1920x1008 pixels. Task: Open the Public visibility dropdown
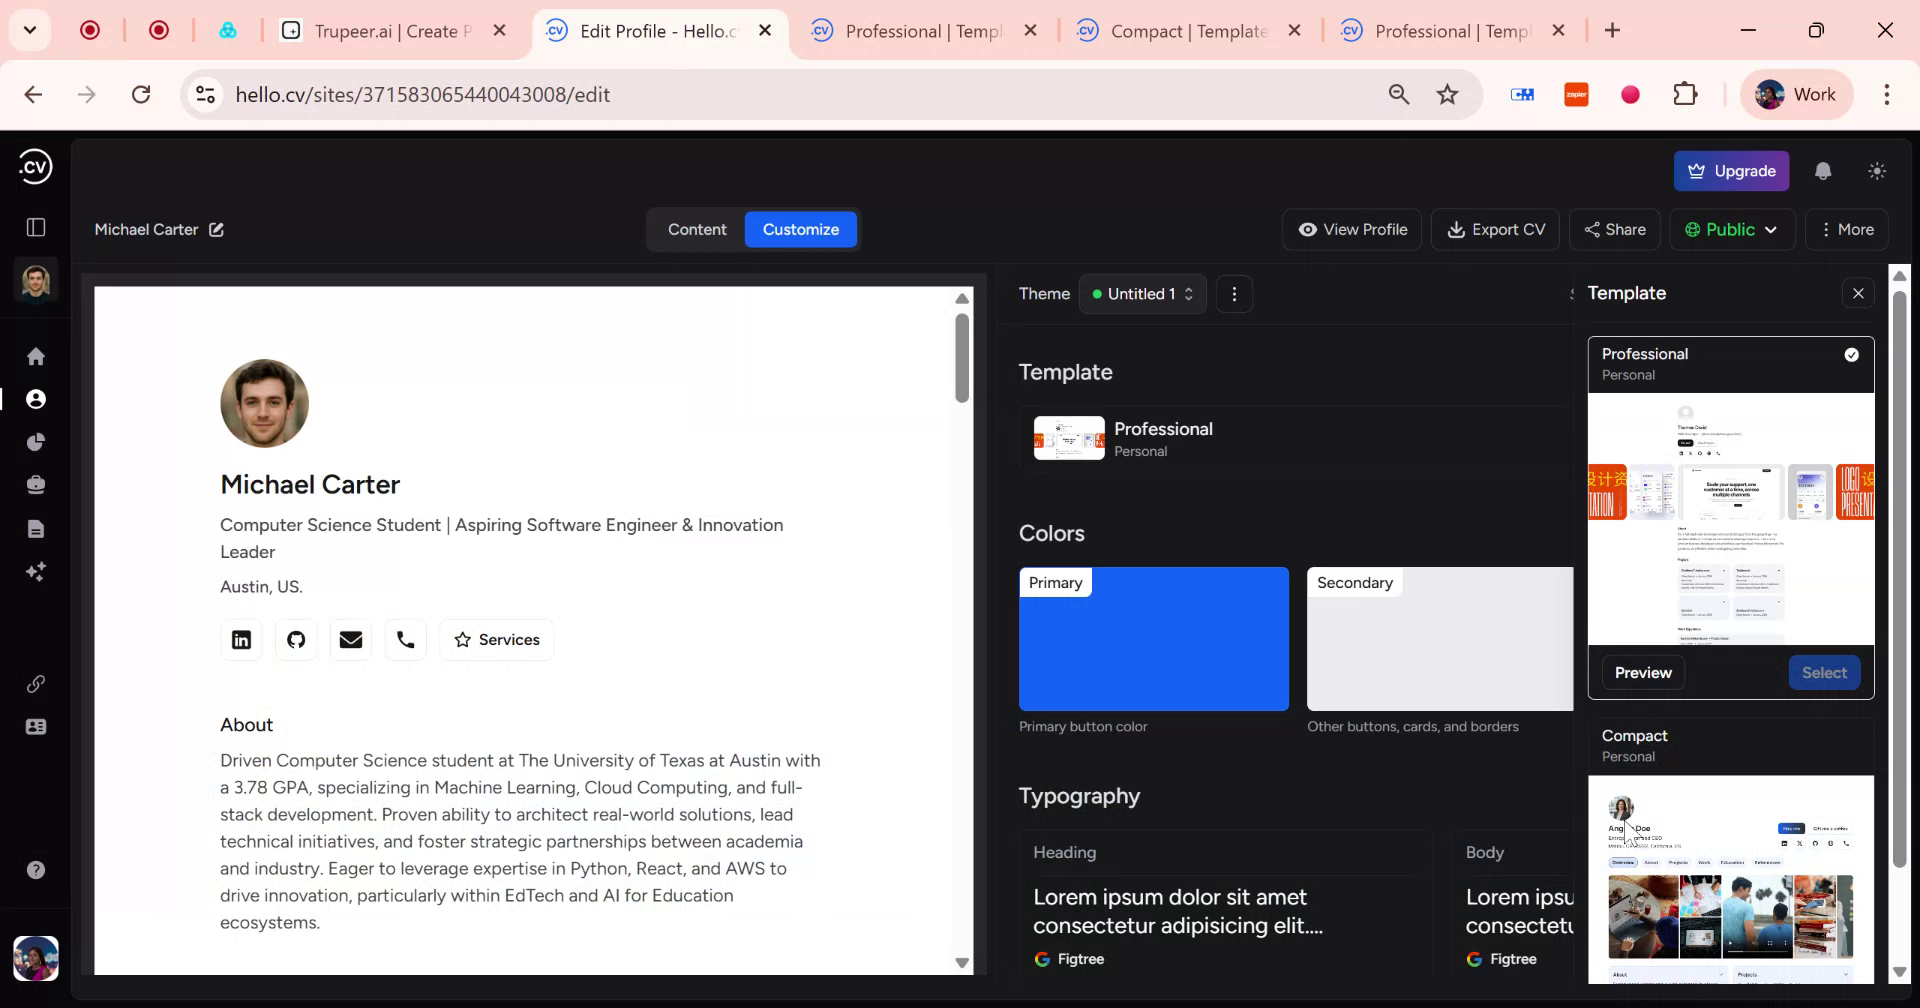point(1732,229)
